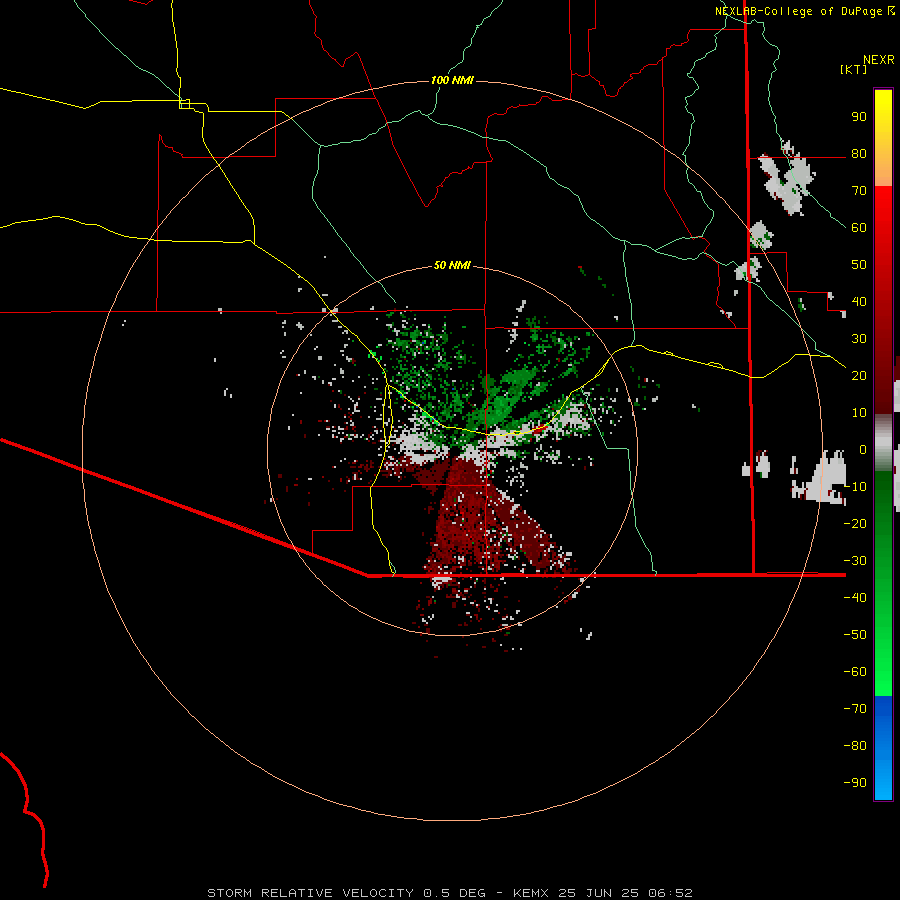Click the STORM RELATIVE VELOCITY 0.5 DEG caption

coord(346,893)
